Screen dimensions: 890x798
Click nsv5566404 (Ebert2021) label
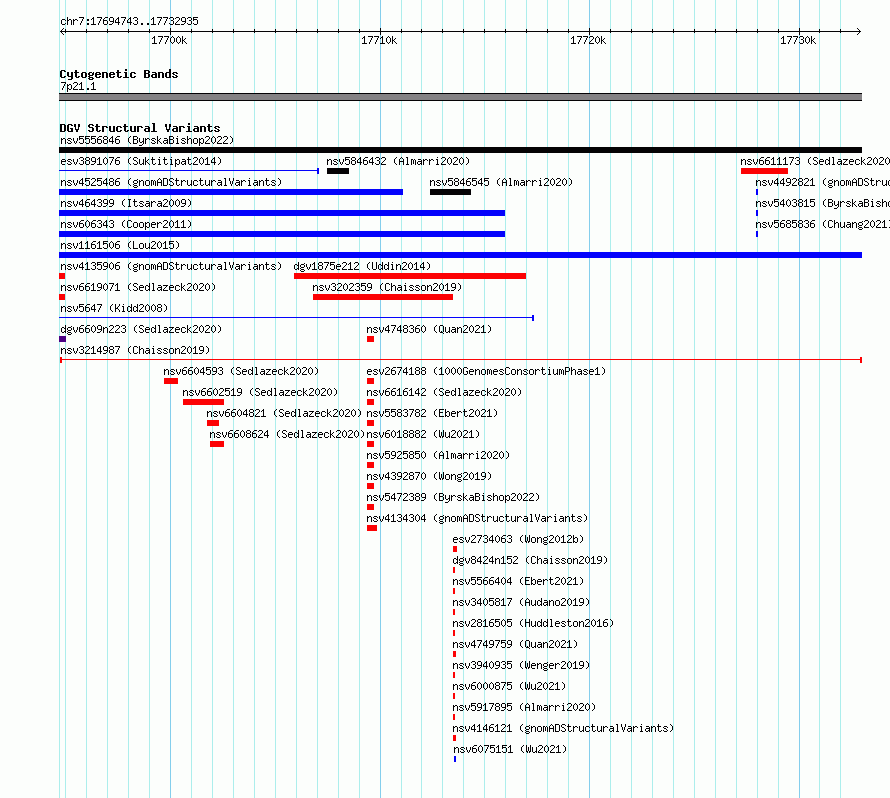518,581
